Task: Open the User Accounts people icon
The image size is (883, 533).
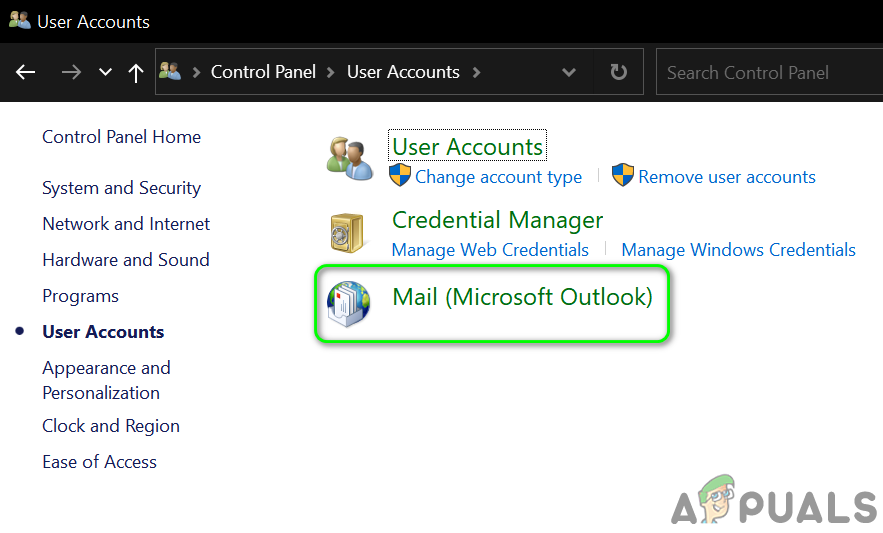Action: [x=350, y=158]
